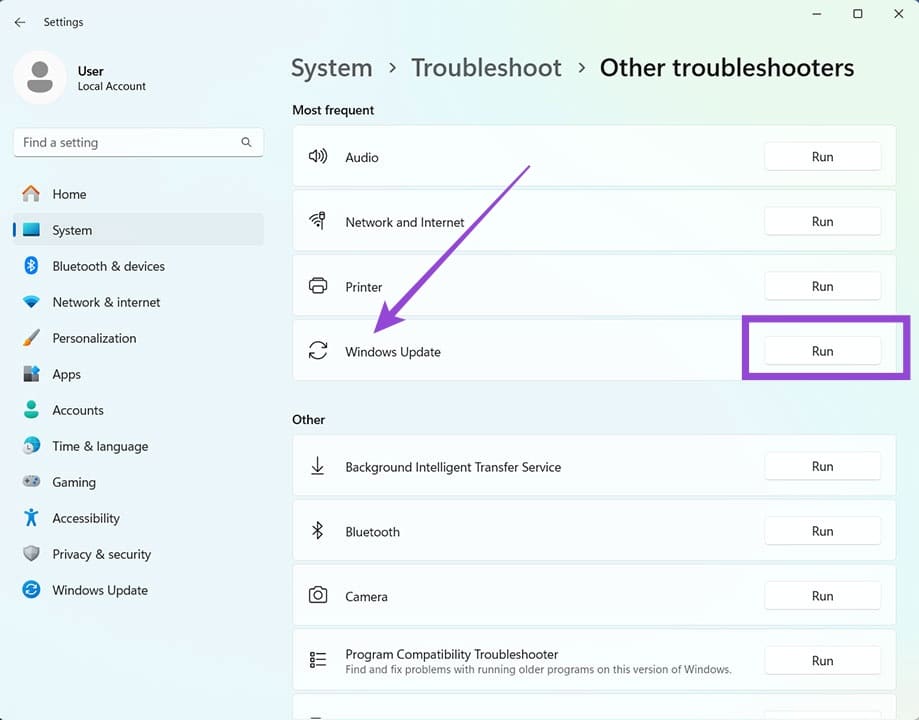This screenshot has height=720, width=919.
Task: Click the Network & internet wifi icon
Action: 31,302
